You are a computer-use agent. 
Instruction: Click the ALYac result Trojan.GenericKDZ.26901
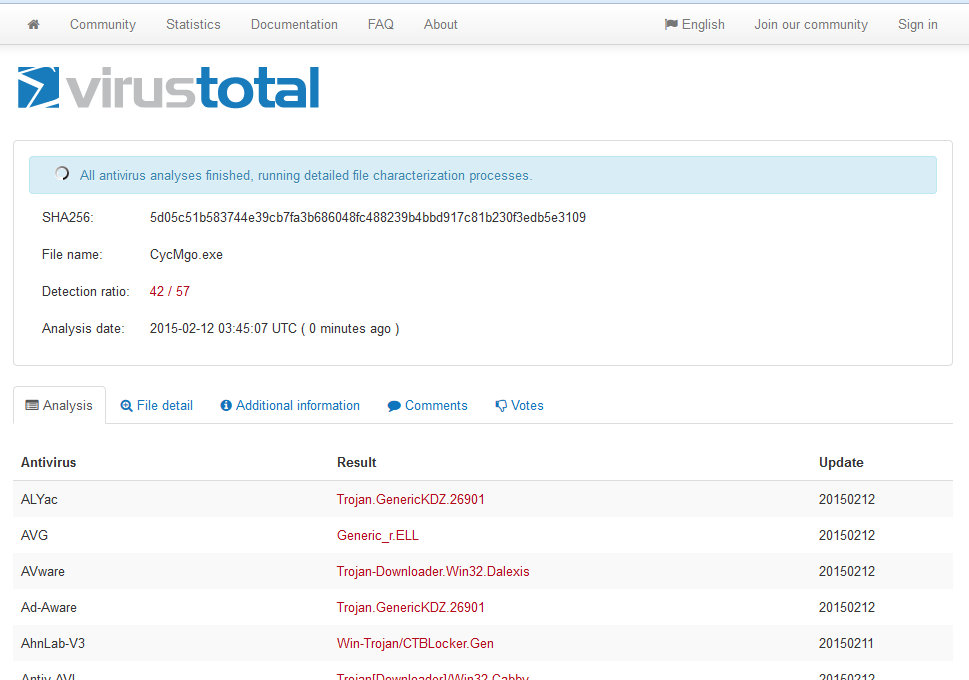point(410,499)
